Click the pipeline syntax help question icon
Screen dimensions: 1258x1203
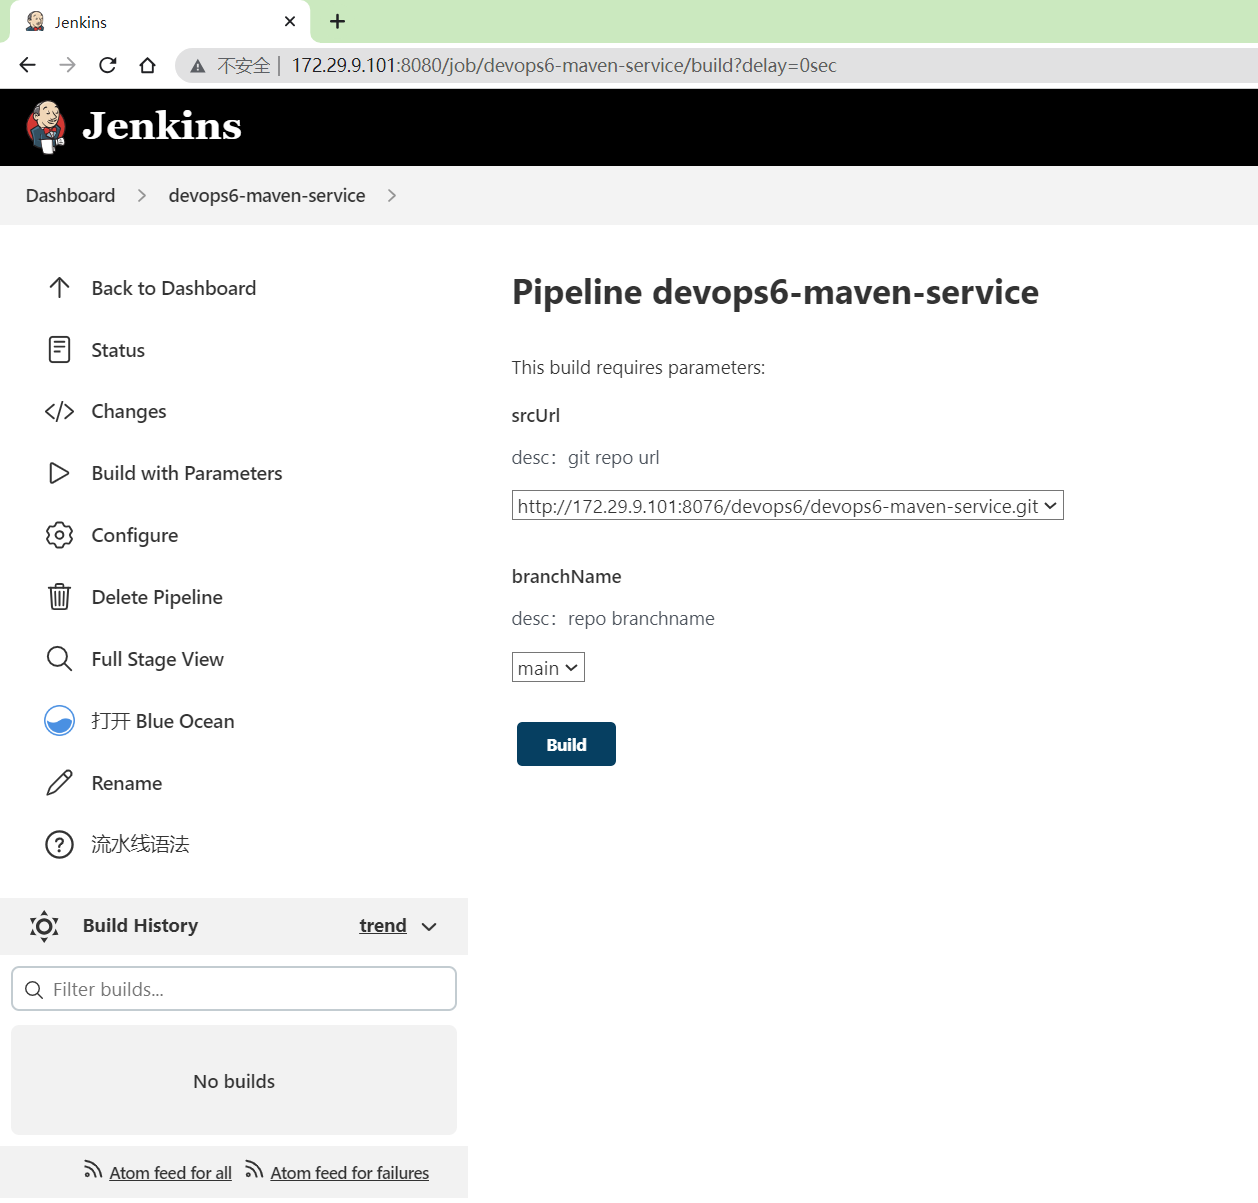point(59,845)
